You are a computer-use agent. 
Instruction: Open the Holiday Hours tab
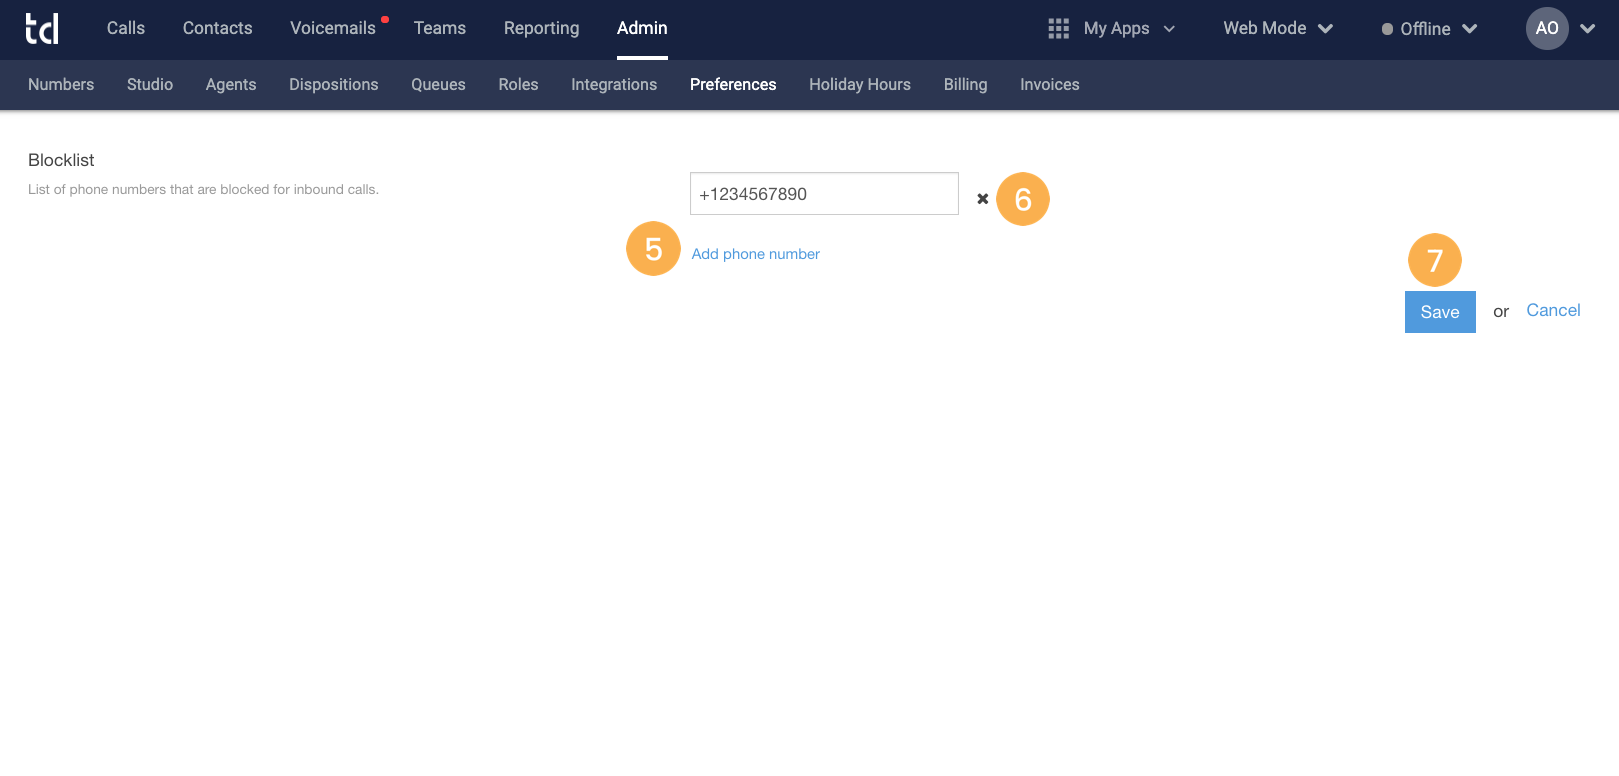[859, 85]
